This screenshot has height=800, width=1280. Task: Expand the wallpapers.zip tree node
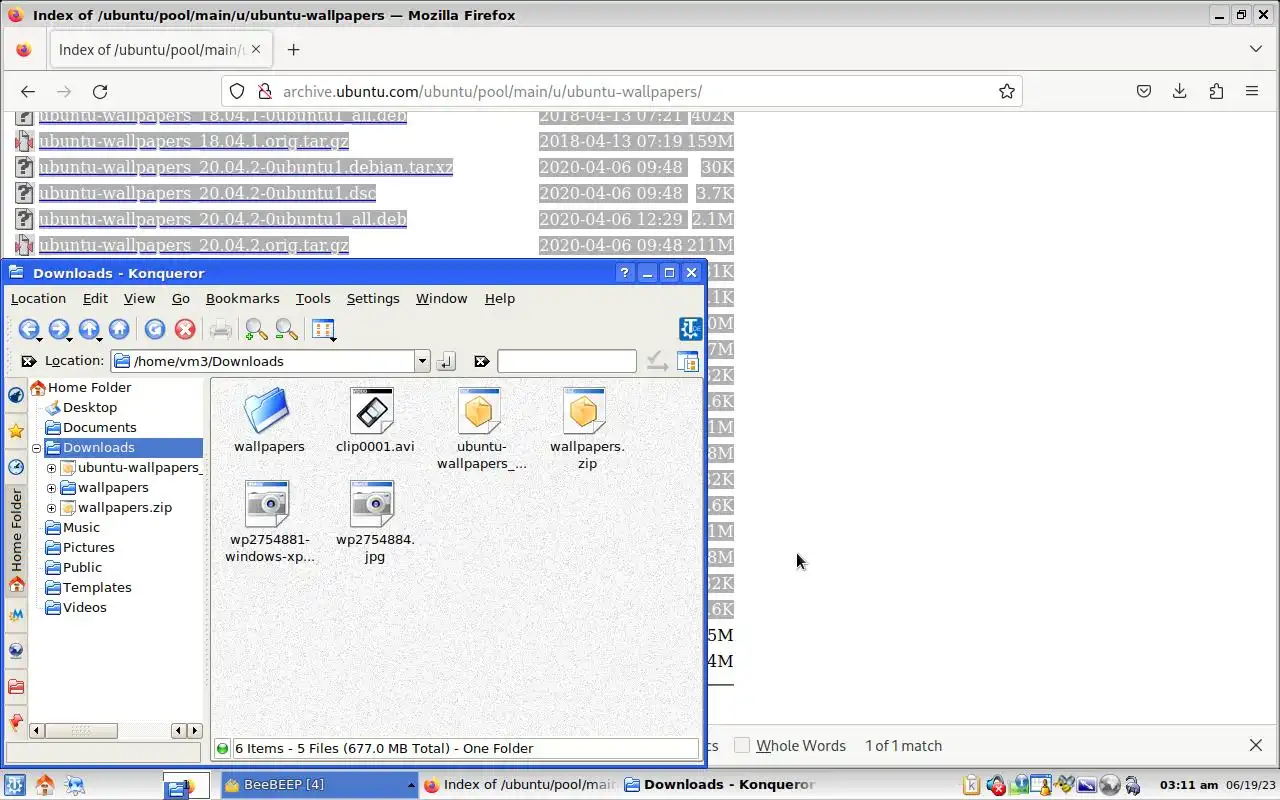pyautogui.click(x=52, y=508)
